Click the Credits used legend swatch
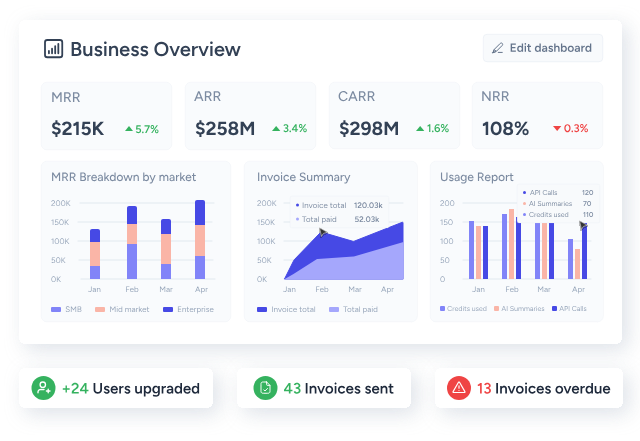This screenshot has width=640, height=441. tap(442, 309)
